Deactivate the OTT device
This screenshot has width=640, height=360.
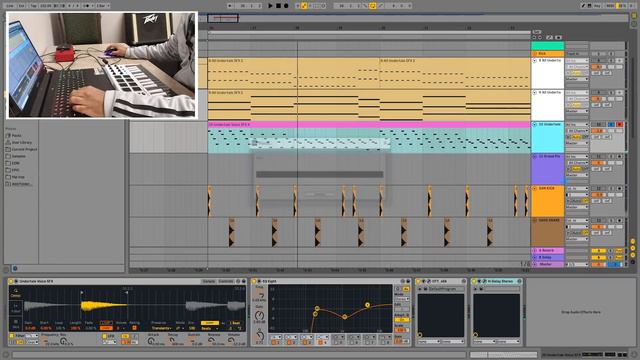point(418,281)
